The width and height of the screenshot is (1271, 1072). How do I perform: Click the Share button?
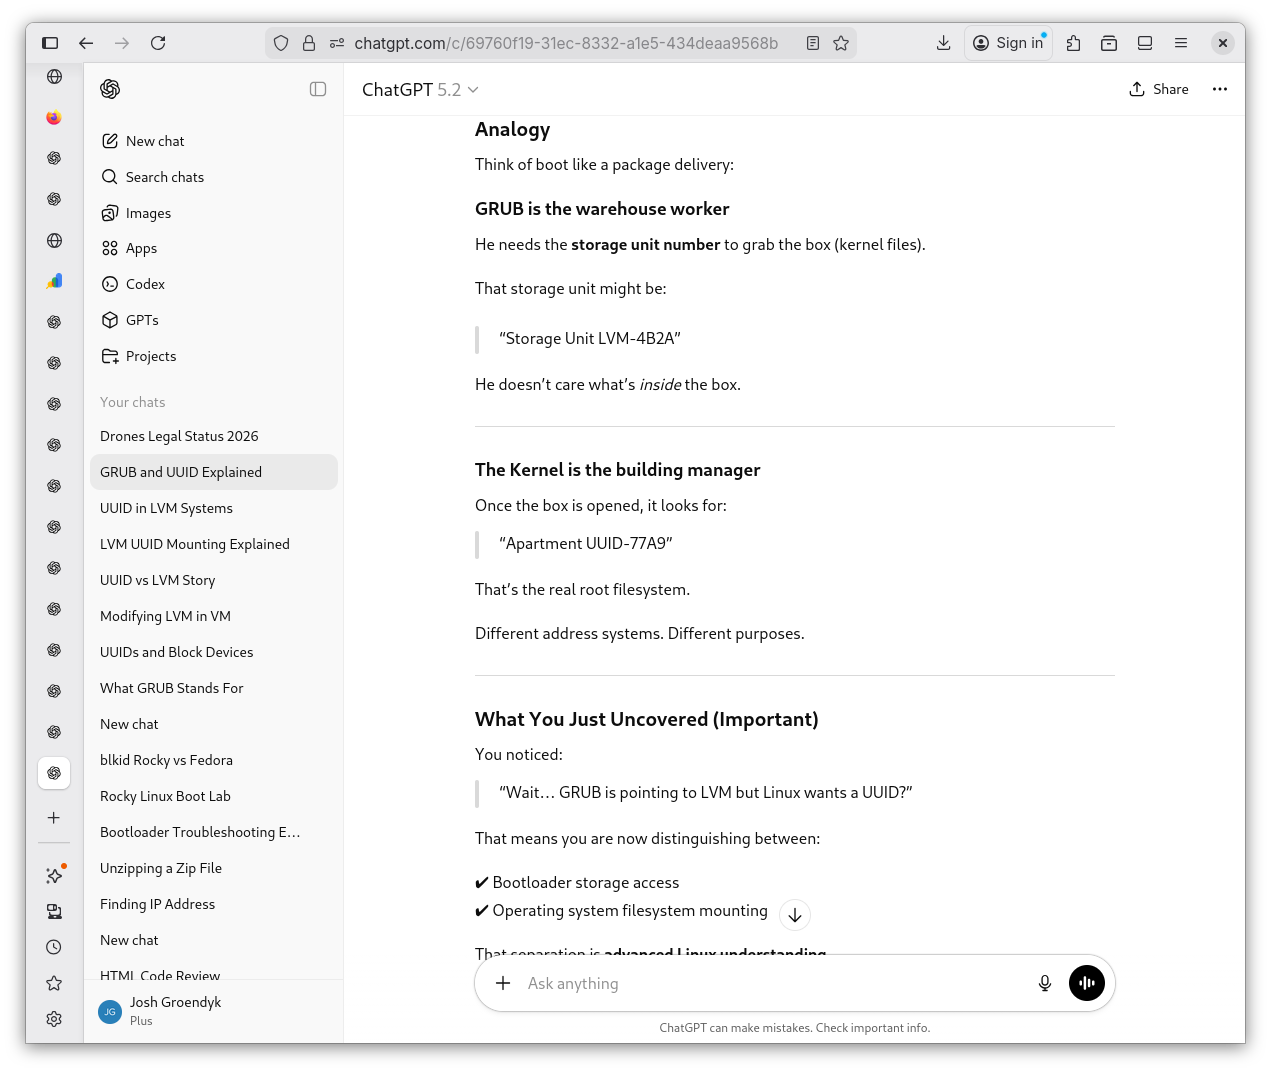[x=1159, y=89]
